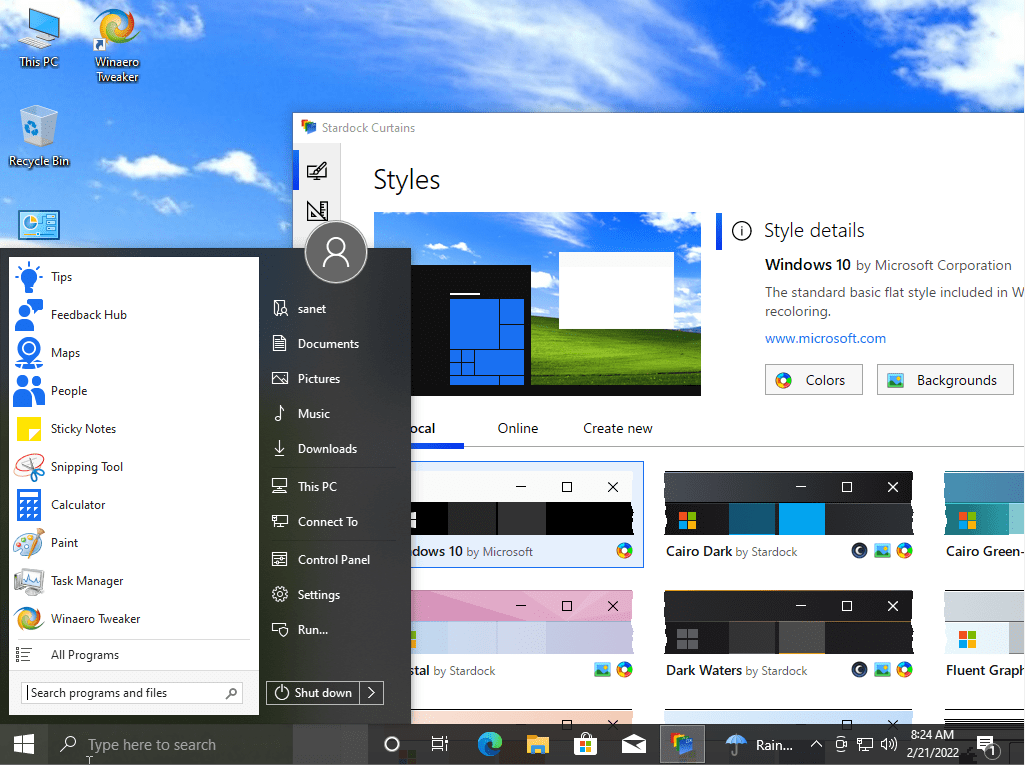Click color wheel icon on Cairo Dark
The image size is (1025, 765).
pyautogui.click(x=905, y=551)
